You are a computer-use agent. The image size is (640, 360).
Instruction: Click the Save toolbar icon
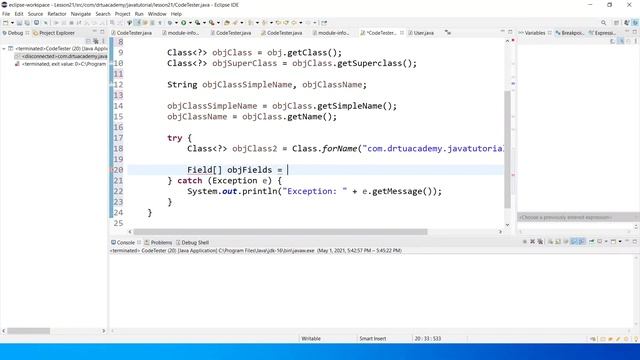click(x=19, y=23)
